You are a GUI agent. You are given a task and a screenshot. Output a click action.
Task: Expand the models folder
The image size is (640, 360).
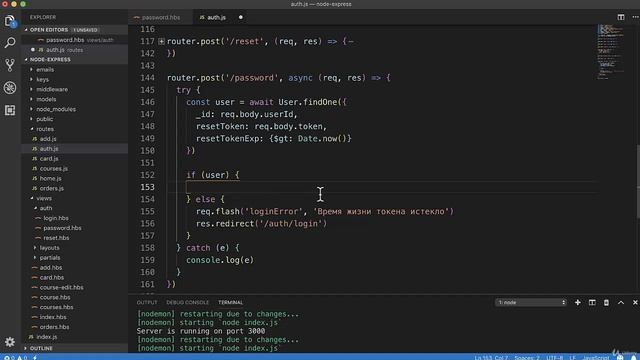coord(46,99)
